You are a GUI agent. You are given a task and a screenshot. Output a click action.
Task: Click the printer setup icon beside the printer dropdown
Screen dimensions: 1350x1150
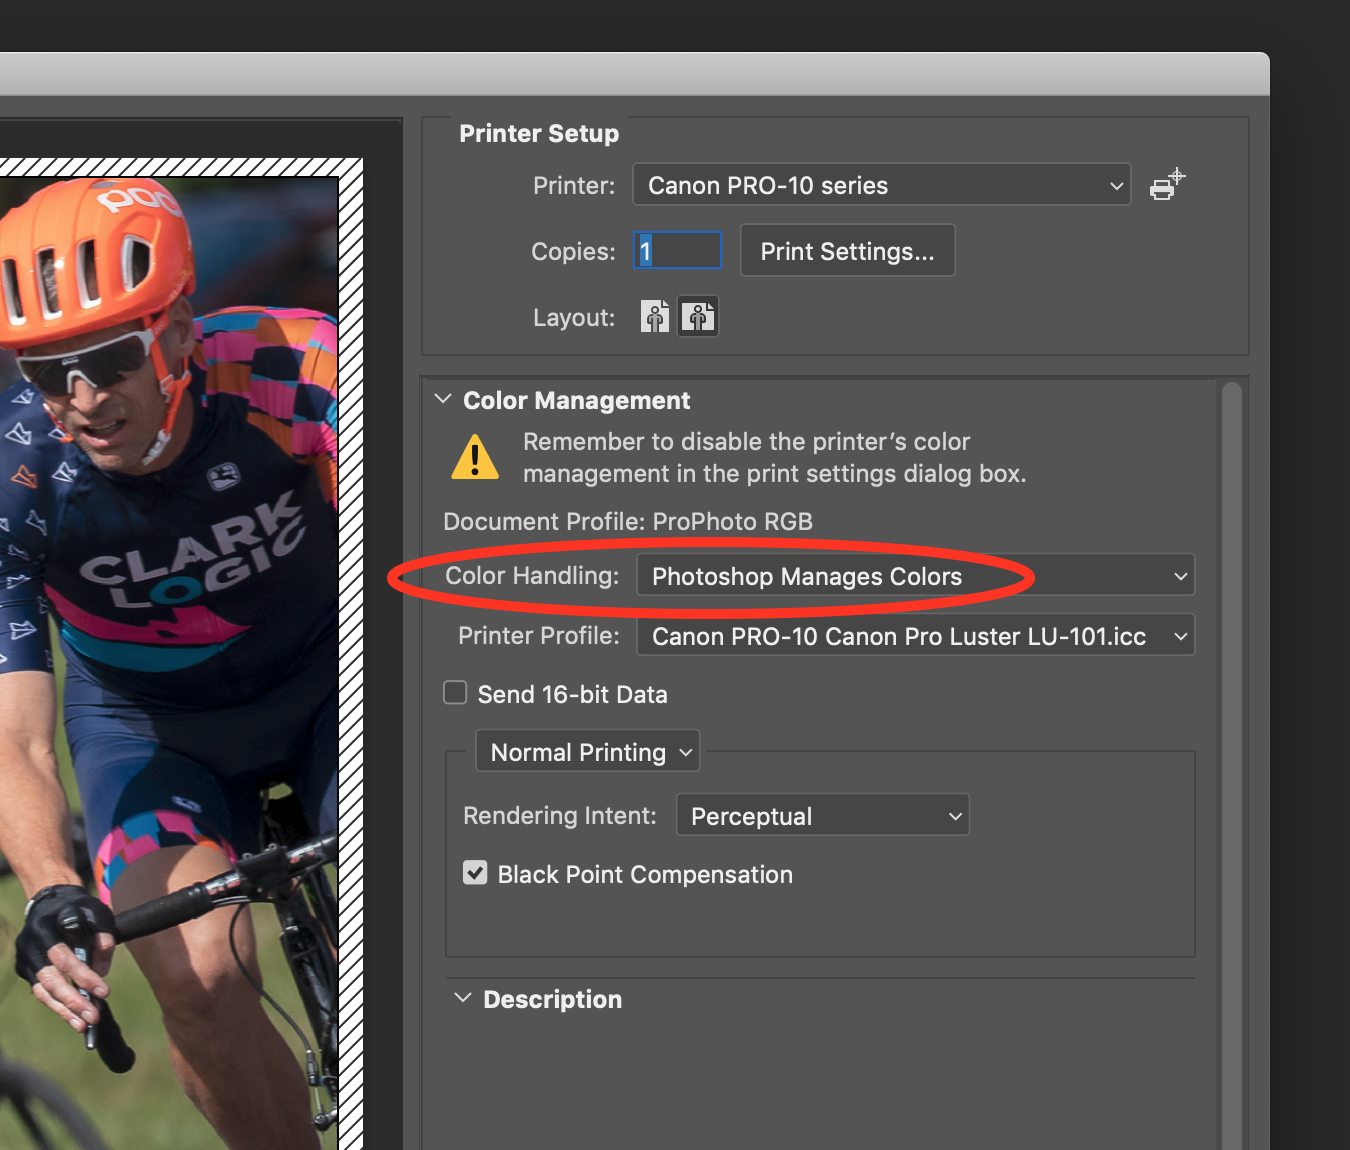point(1166,185)
